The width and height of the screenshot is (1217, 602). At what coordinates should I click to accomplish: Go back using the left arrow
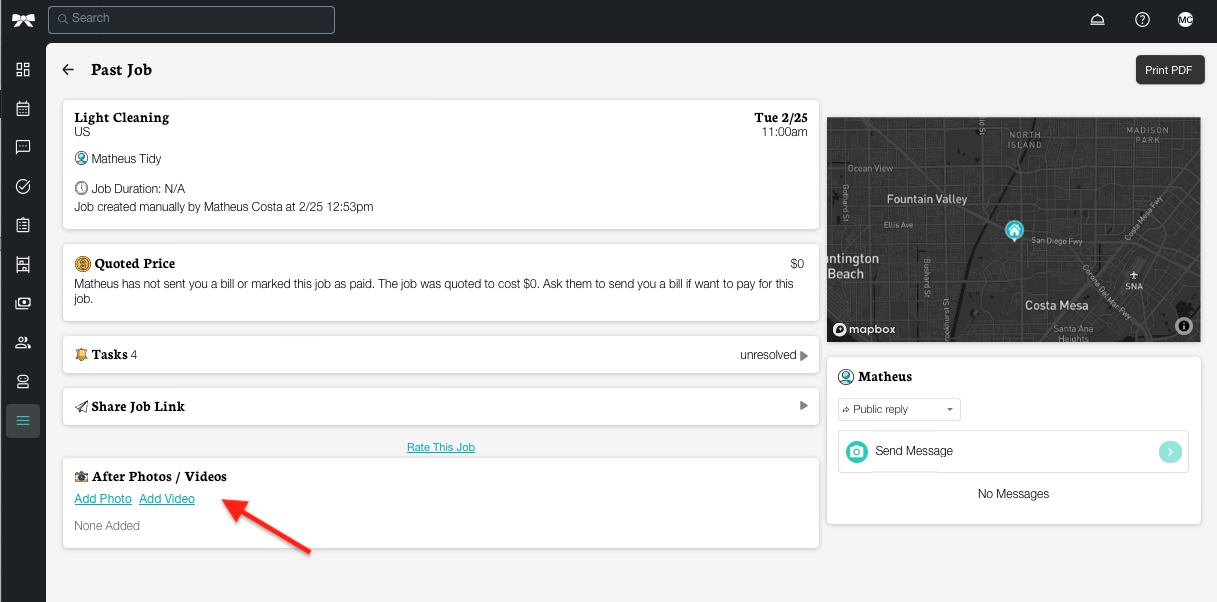click(68, 70)
